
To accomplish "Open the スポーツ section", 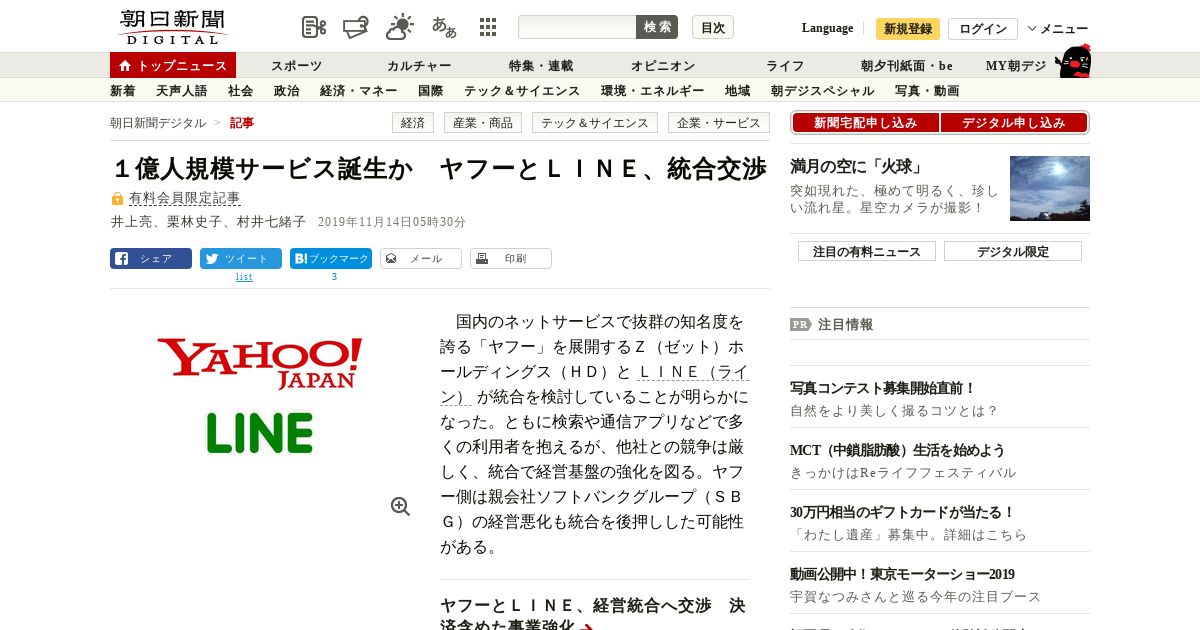I will (x=296, y=66).
